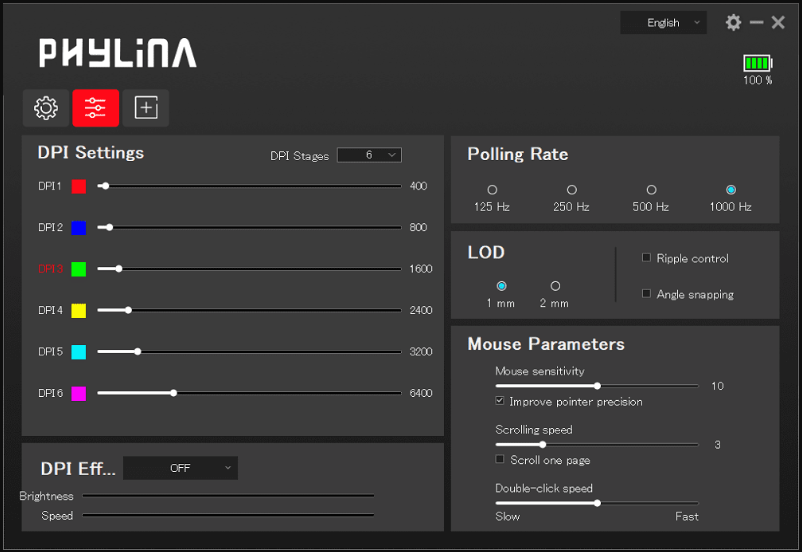This screenshot has height=552, width=802.
Task: Uncheck Improve pointer precision
Action: click(501, 401)
